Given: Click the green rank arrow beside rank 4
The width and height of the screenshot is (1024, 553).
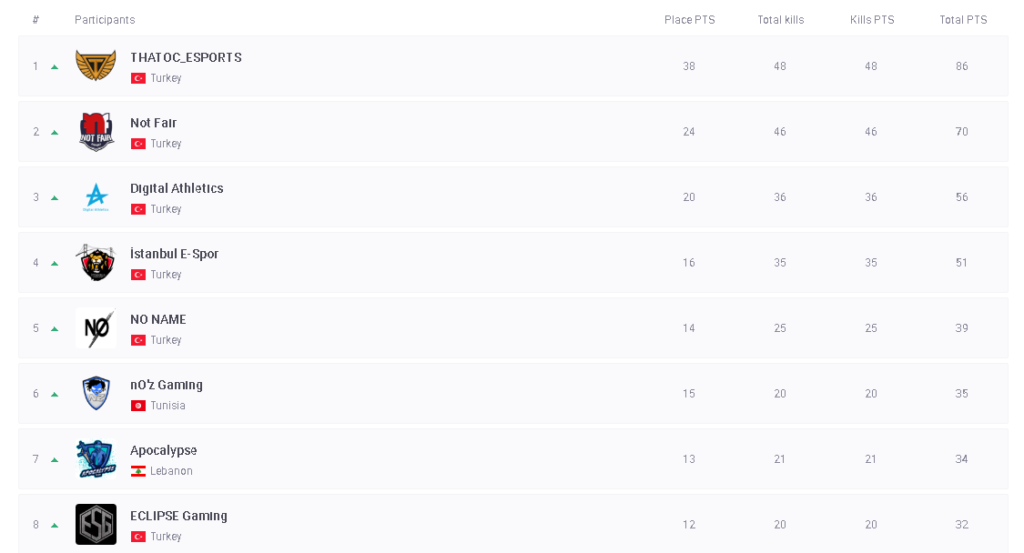Looking at the screenshot, I should coord(55,263).
